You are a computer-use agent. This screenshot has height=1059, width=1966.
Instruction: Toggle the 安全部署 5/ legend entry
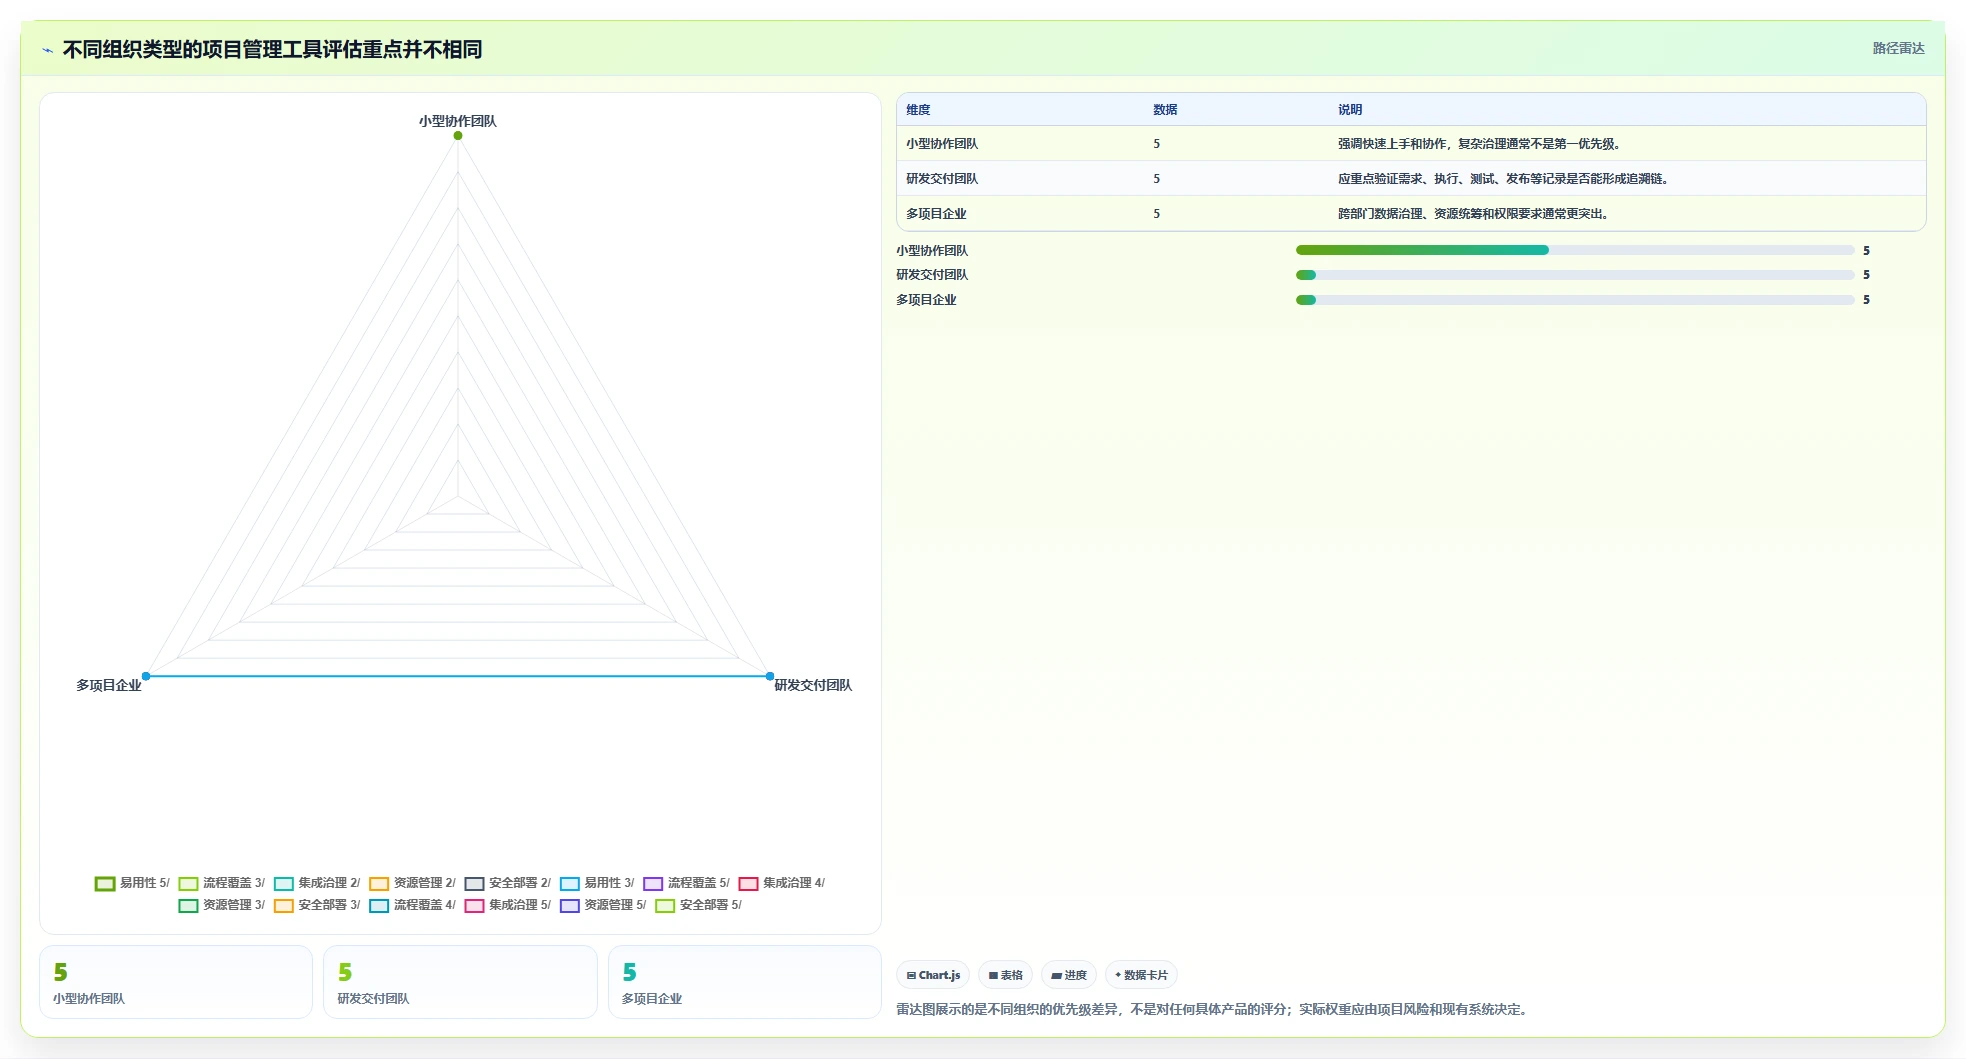[698, 905]
